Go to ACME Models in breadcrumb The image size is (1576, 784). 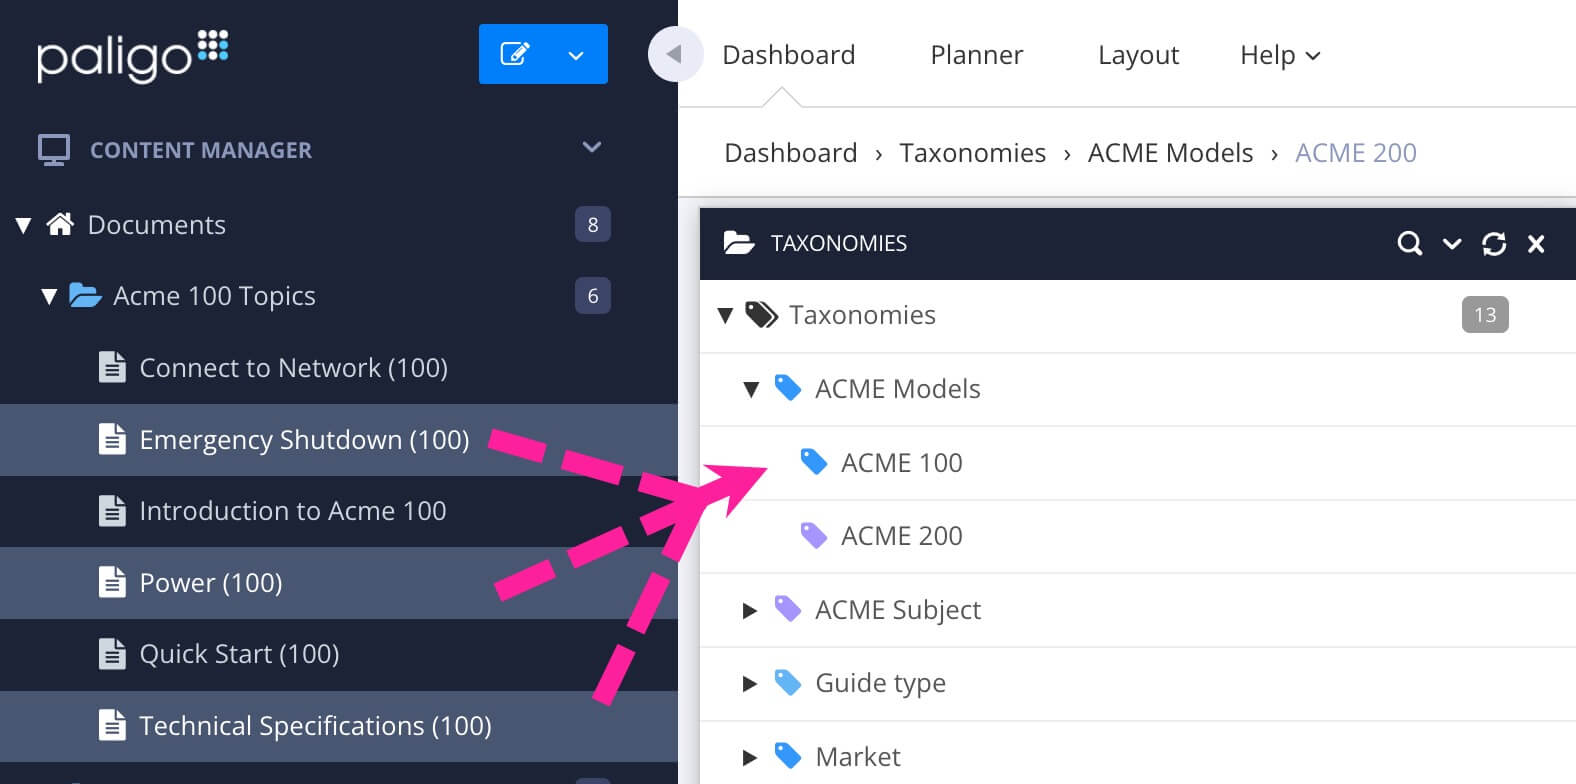1170,153
